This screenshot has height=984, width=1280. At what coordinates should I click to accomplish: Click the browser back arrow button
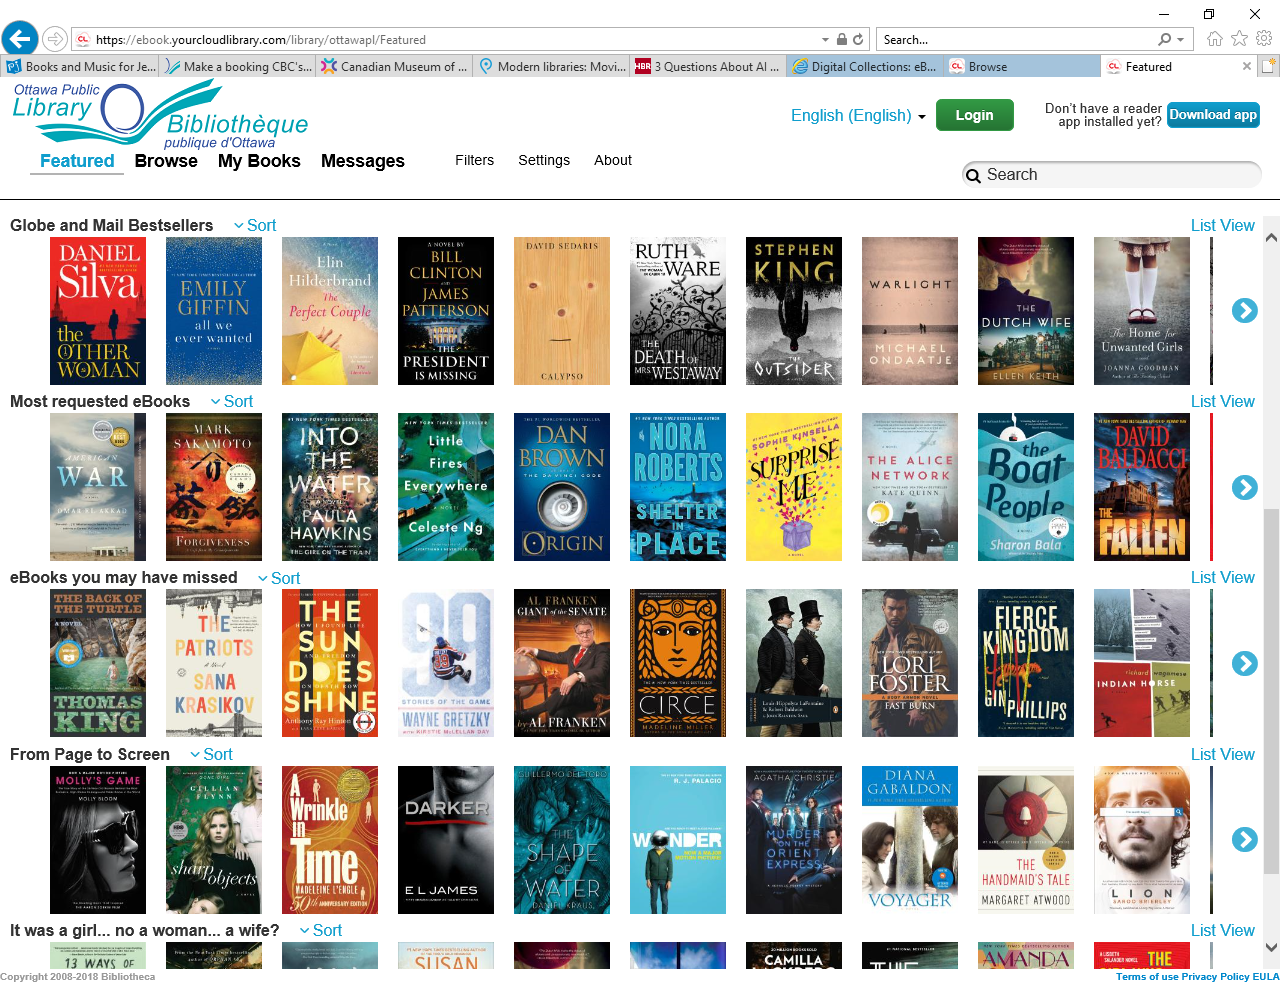coord(19,39)
